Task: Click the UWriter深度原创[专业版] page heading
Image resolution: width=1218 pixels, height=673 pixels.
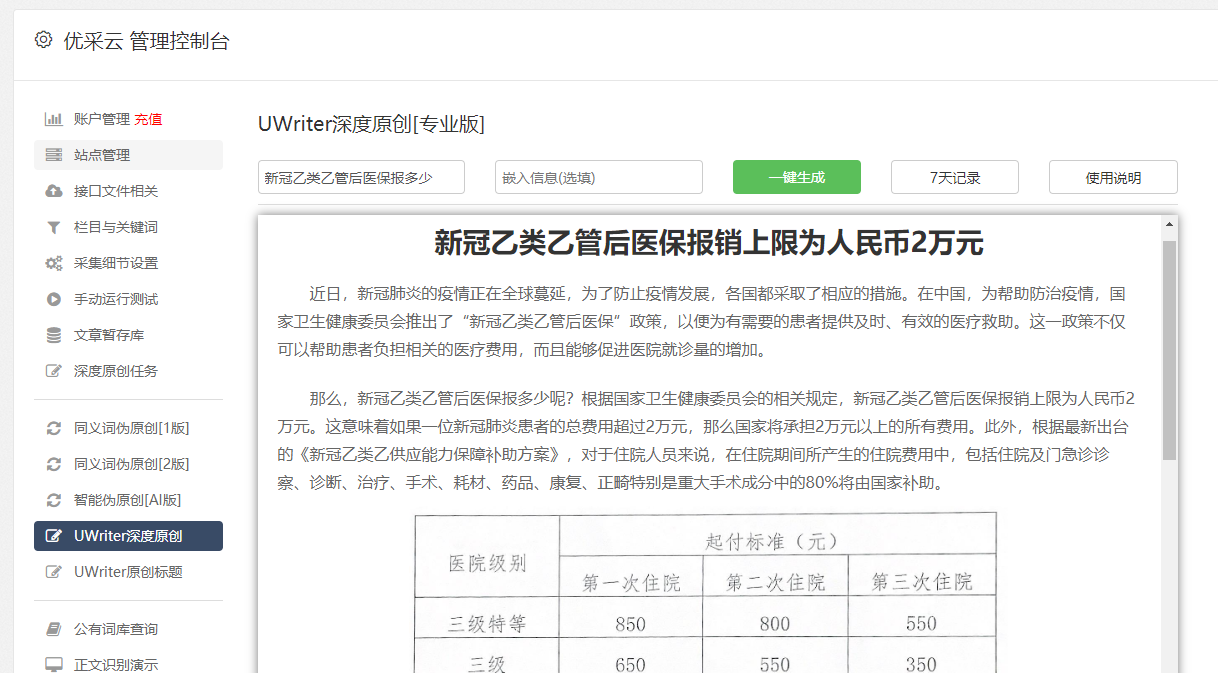Action: tap(371, 124)
